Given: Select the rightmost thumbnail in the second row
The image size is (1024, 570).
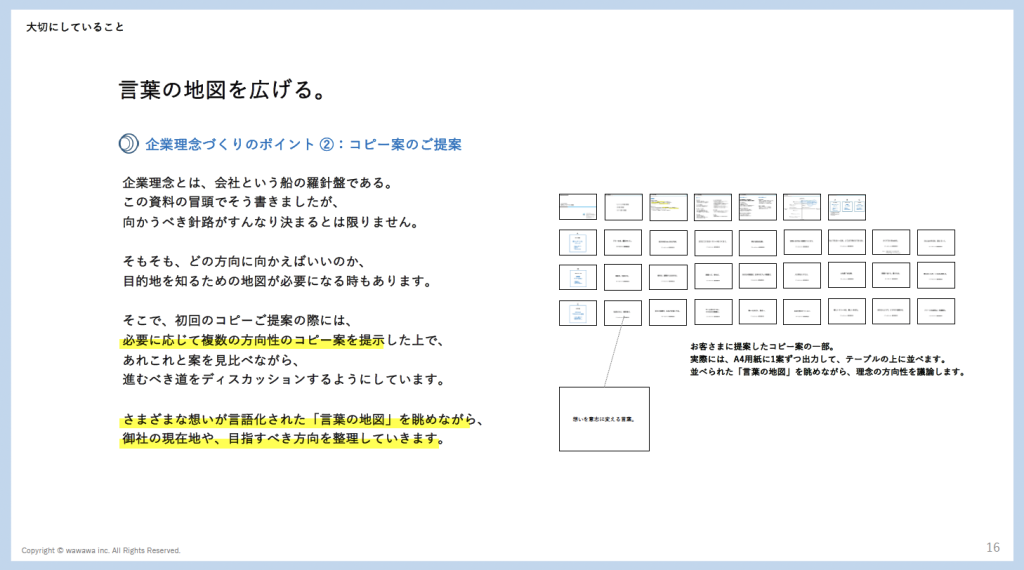Looking at the screenshot, I should [x=936, y=242].
